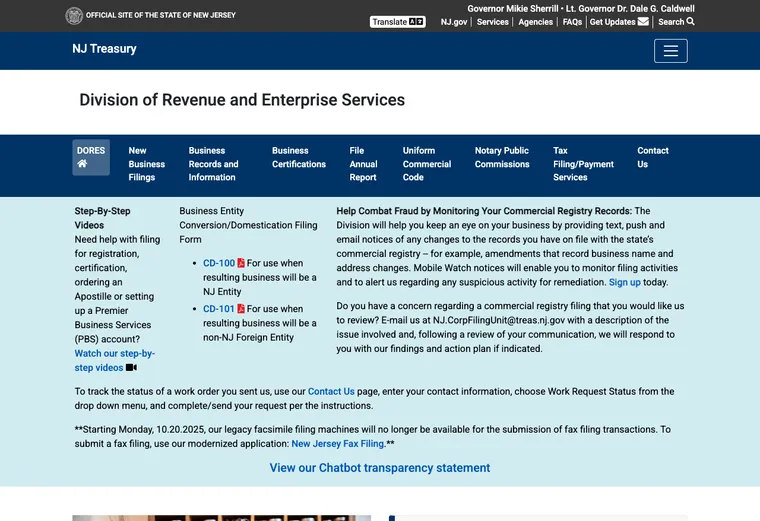Click the NJ Treasury header link

coord(104,48)
